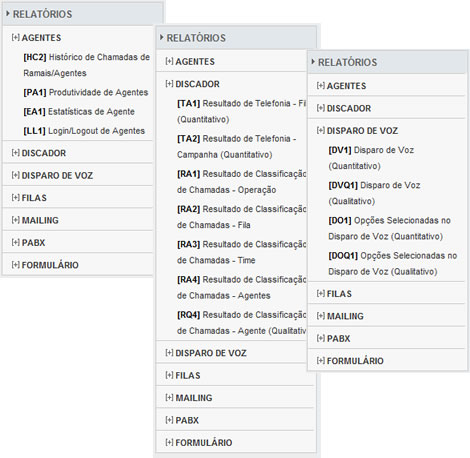The height and width of the screenshot is (458, 470).
Task: Expand FORMULÁRIO in the leftmost panel
Action: click(x=45, y=265)
